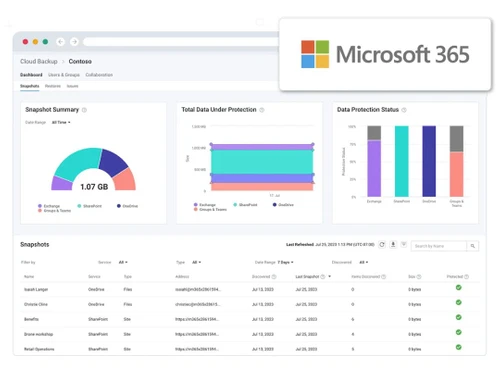Click the Size column help icon
Screen dimensions: 500x375
point(419,277)
